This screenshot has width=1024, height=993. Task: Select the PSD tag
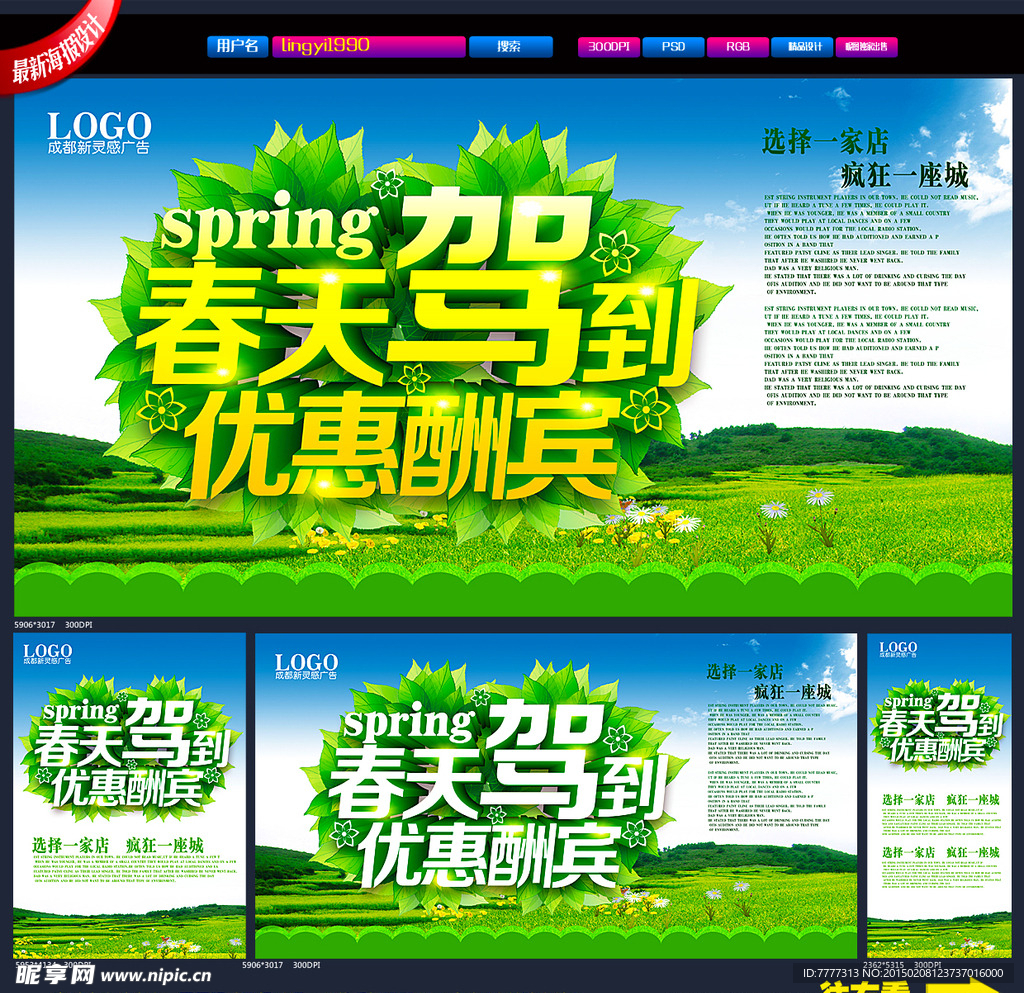(x=673, y=47)
